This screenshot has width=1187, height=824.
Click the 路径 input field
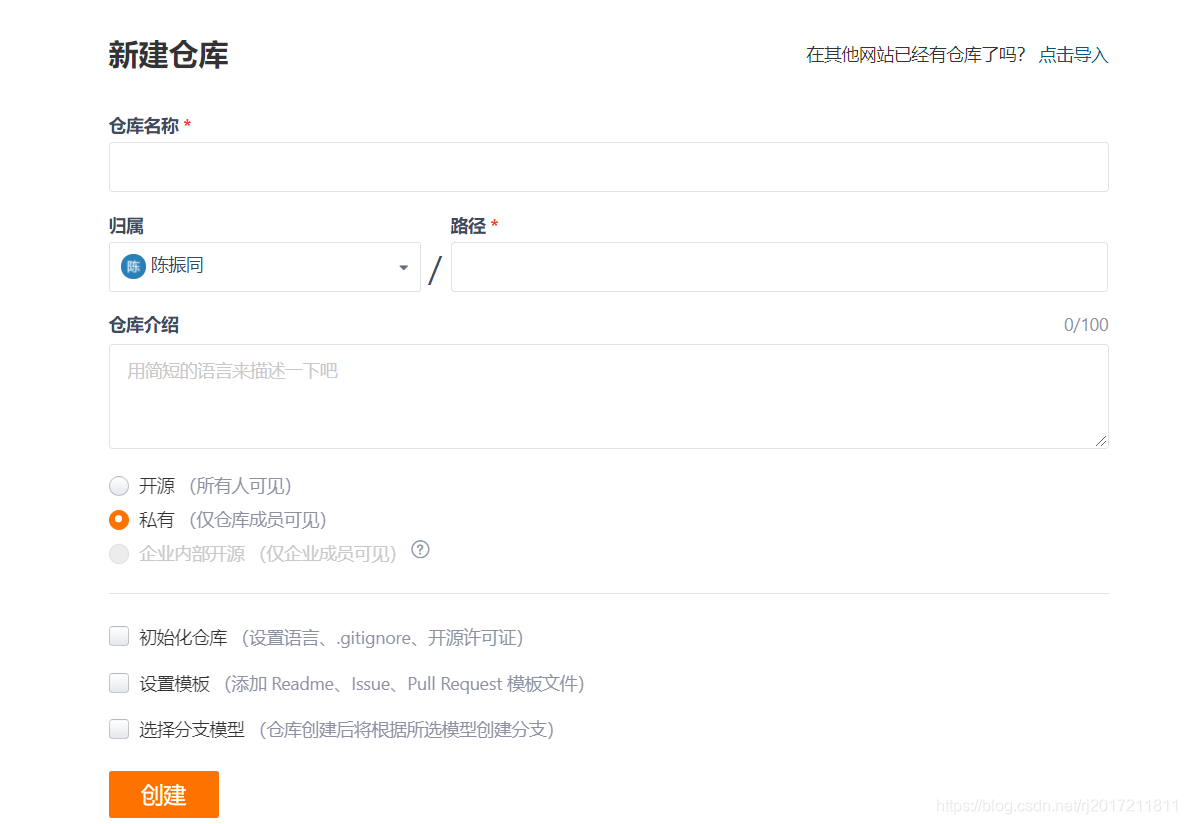pos(779,266)
